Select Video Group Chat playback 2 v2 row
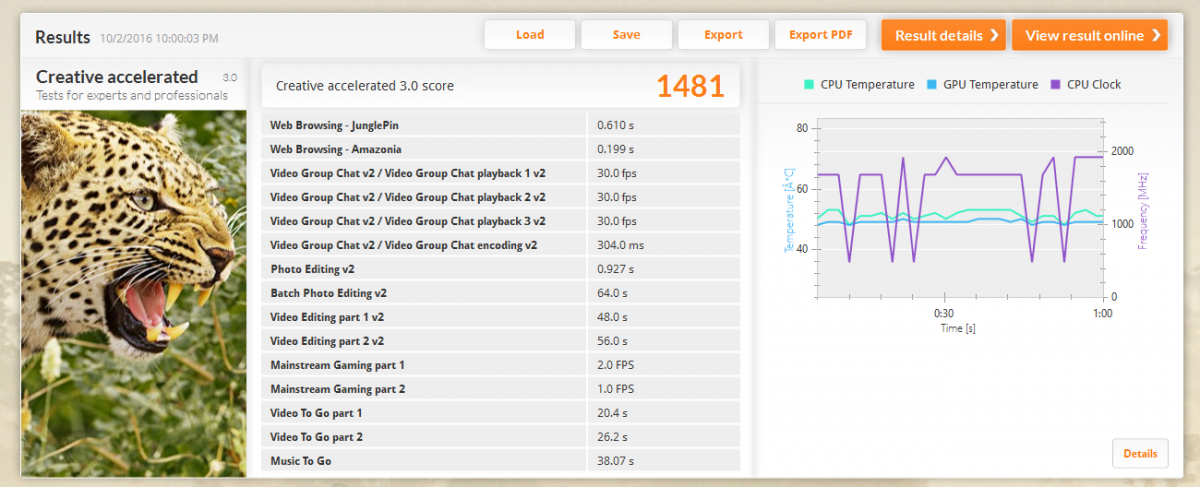Viewport: 1200px width, 487px height. (501, 197)
